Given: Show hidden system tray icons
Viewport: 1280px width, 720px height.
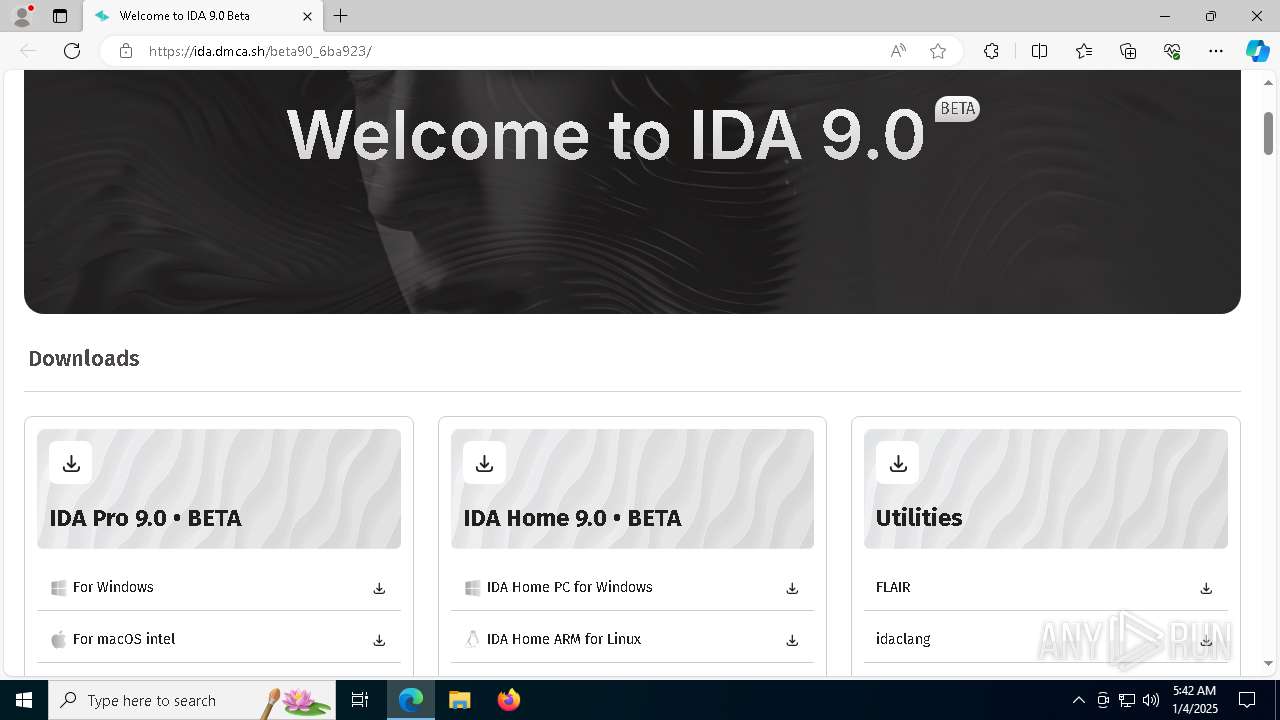Looking at the screenshot, I should (1078, 700).
